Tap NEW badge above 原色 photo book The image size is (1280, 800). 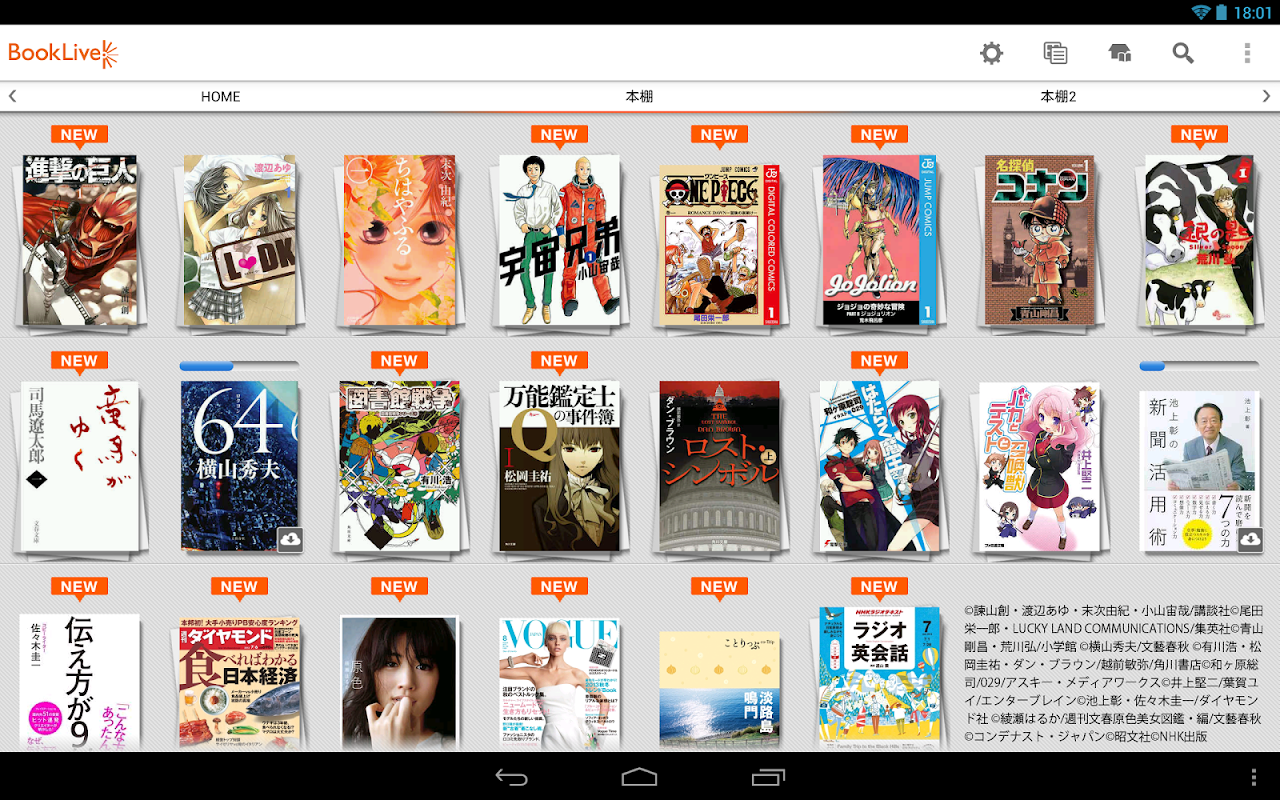click(399, 588)
